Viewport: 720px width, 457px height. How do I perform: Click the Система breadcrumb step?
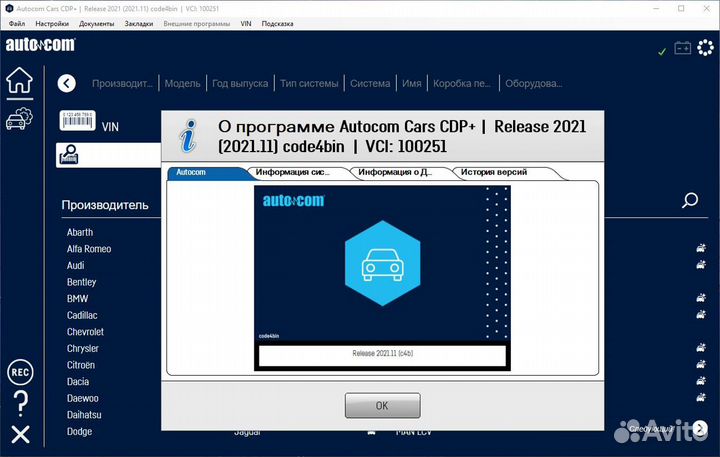pyautogui.click(x=370, y=84)
